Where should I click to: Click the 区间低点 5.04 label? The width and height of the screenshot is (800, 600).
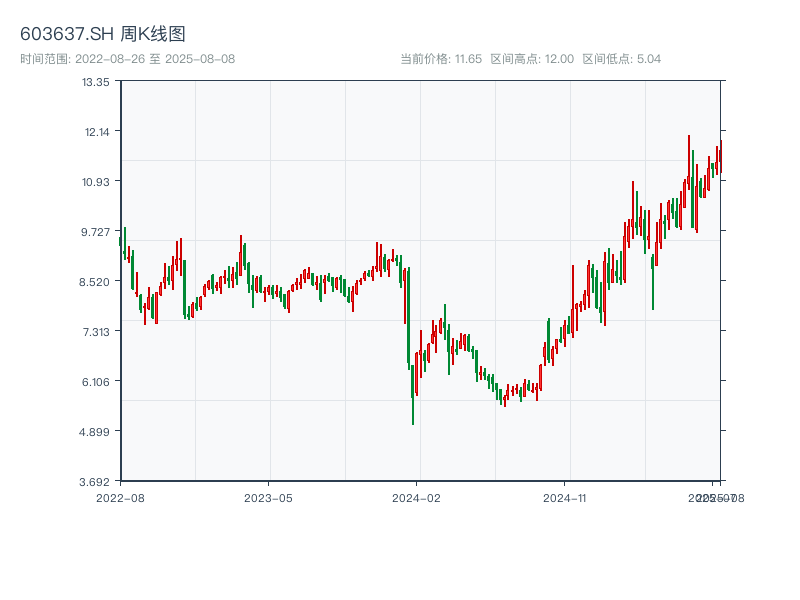pos(622,59)
